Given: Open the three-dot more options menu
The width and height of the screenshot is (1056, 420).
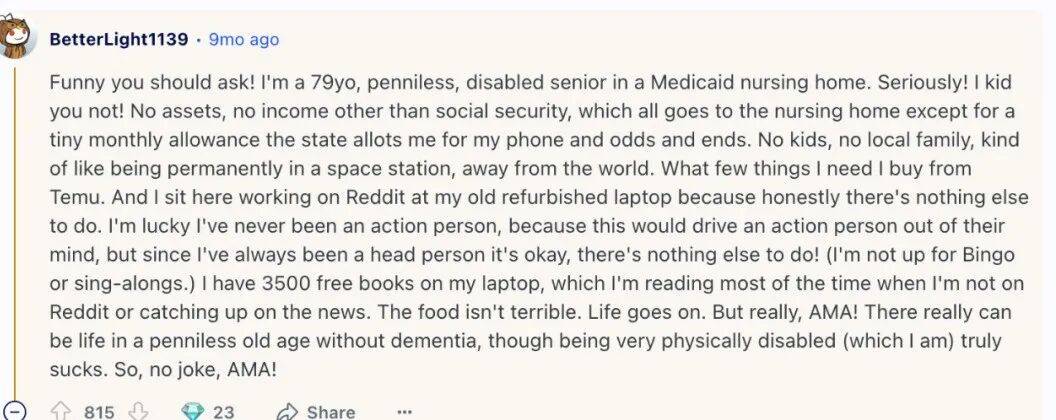Looking at the screenshot, I should tap(403, 411).
